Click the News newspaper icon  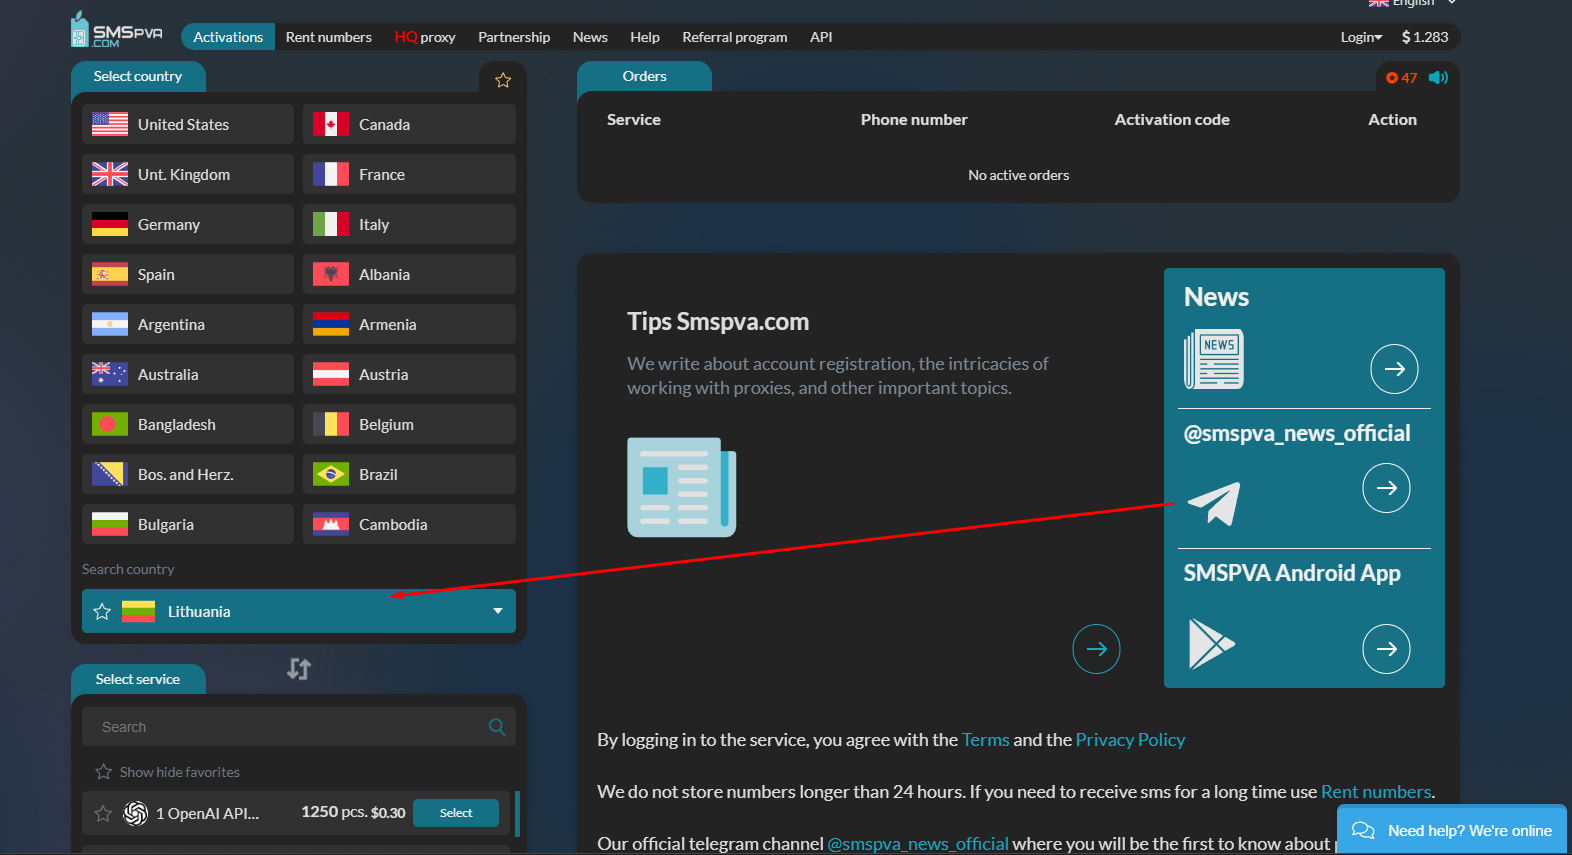[x=1214, y=359]
